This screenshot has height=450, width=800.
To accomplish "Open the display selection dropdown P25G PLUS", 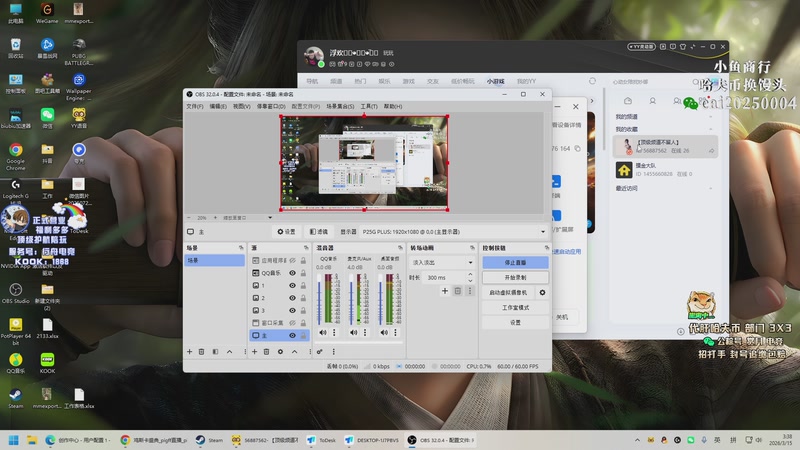I will pyautogui.click(x=452, y=231).
